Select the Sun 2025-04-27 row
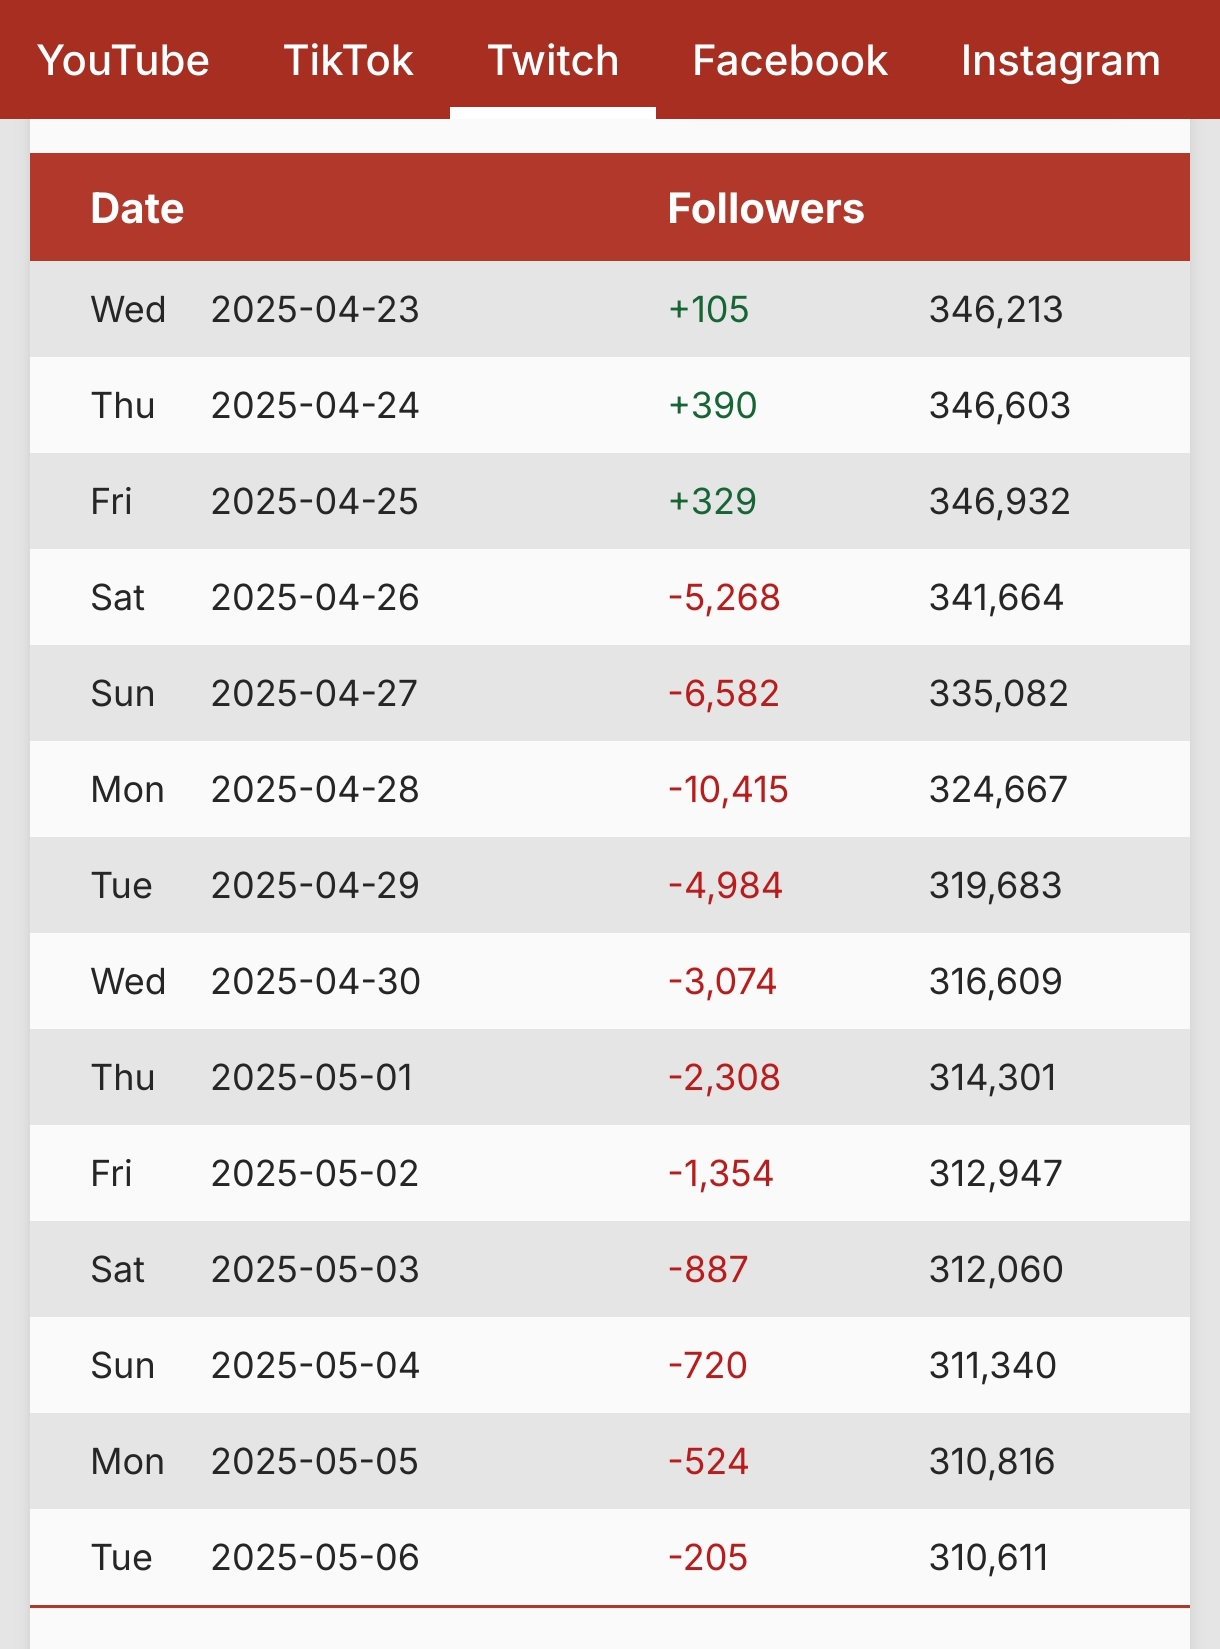Screen dimensions: 1220x1649 [610, 693]
